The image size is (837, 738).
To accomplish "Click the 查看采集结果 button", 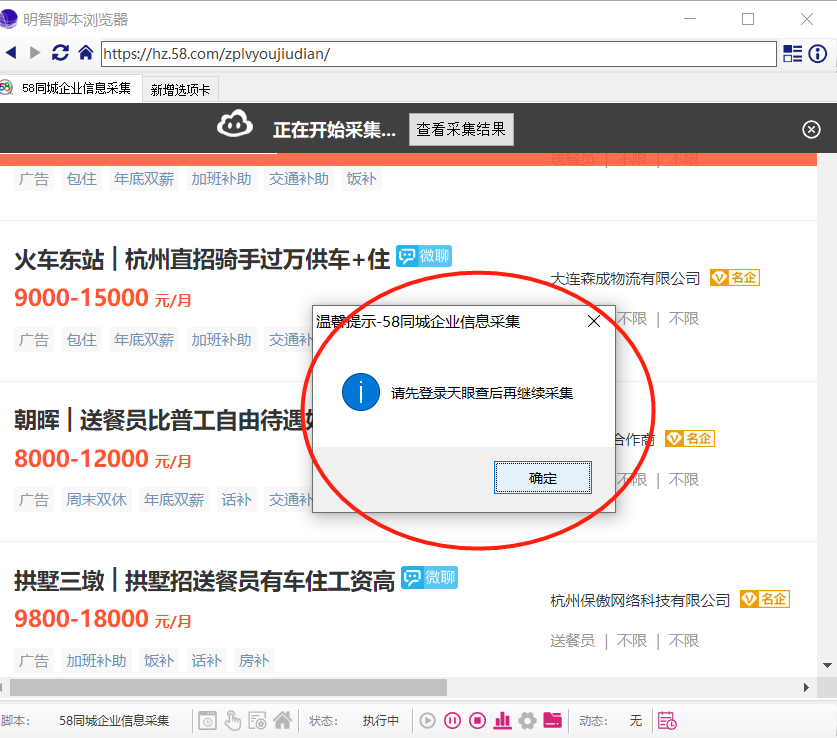I will [461, 129].
